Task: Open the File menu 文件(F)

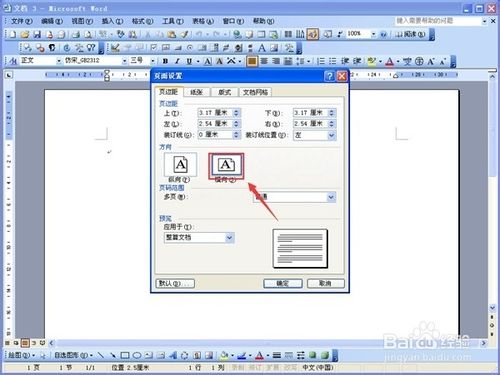Action: point(21,21)
